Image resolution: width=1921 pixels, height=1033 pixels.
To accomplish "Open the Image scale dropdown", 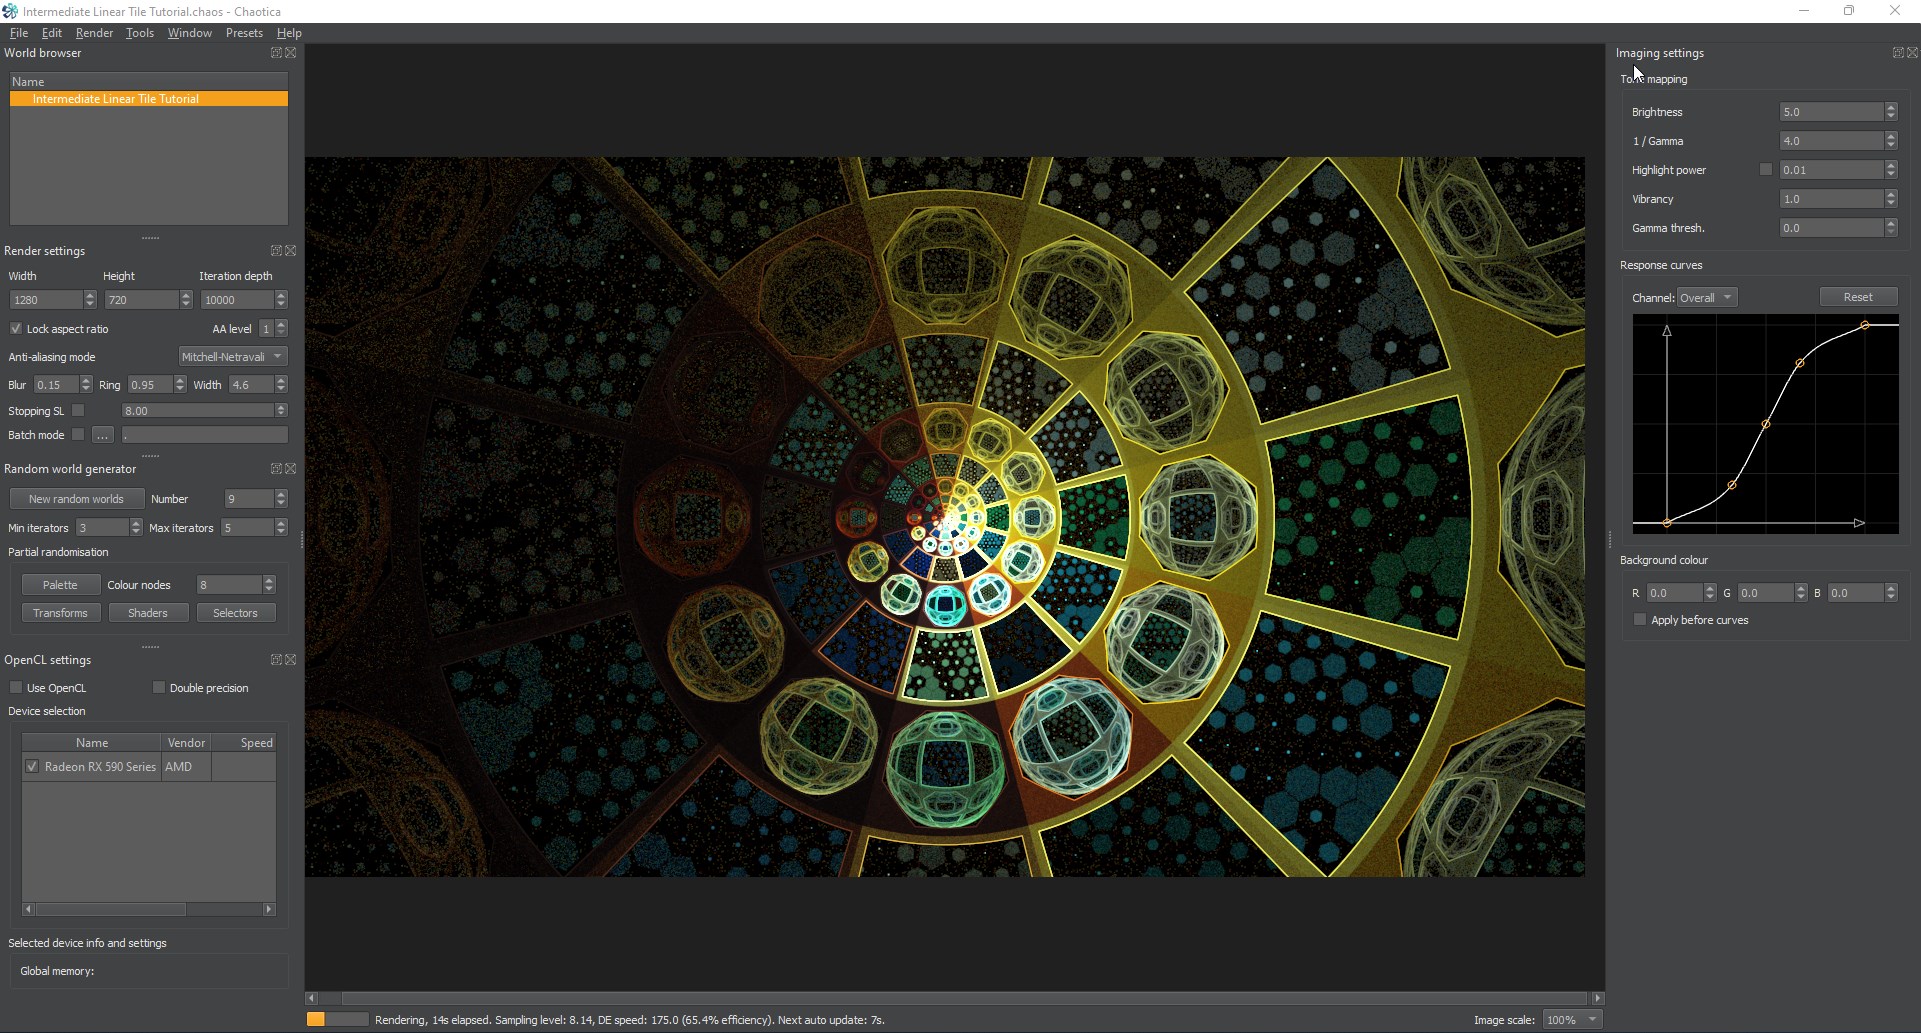I will point(1572,1020).
